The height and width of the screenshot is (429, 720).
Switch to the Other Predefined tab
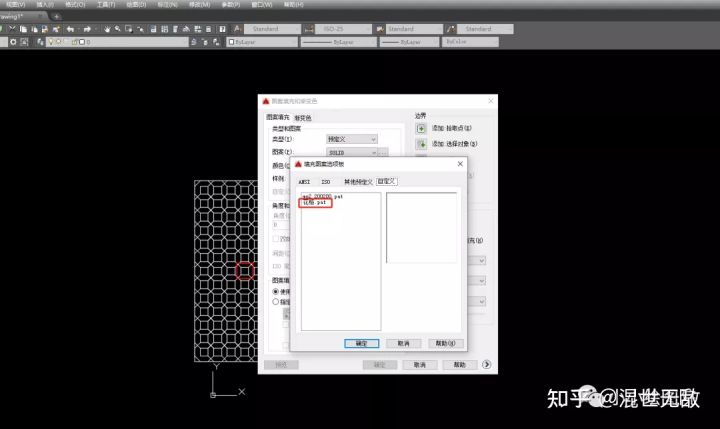[358, 182]
